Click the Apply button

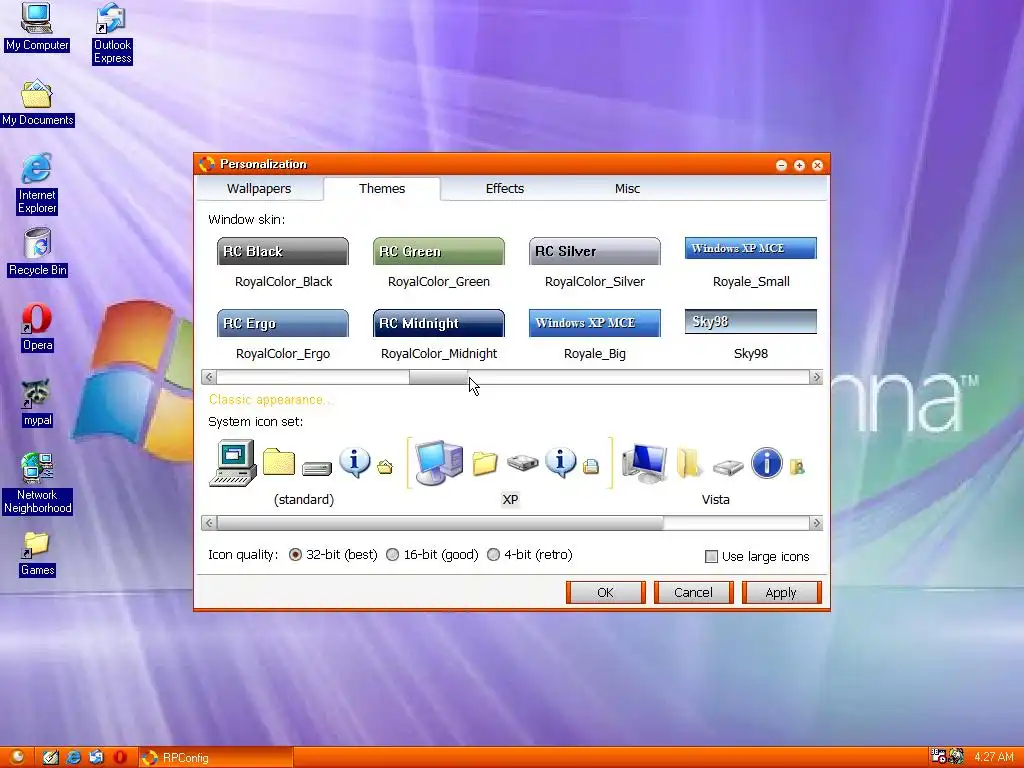781,592
